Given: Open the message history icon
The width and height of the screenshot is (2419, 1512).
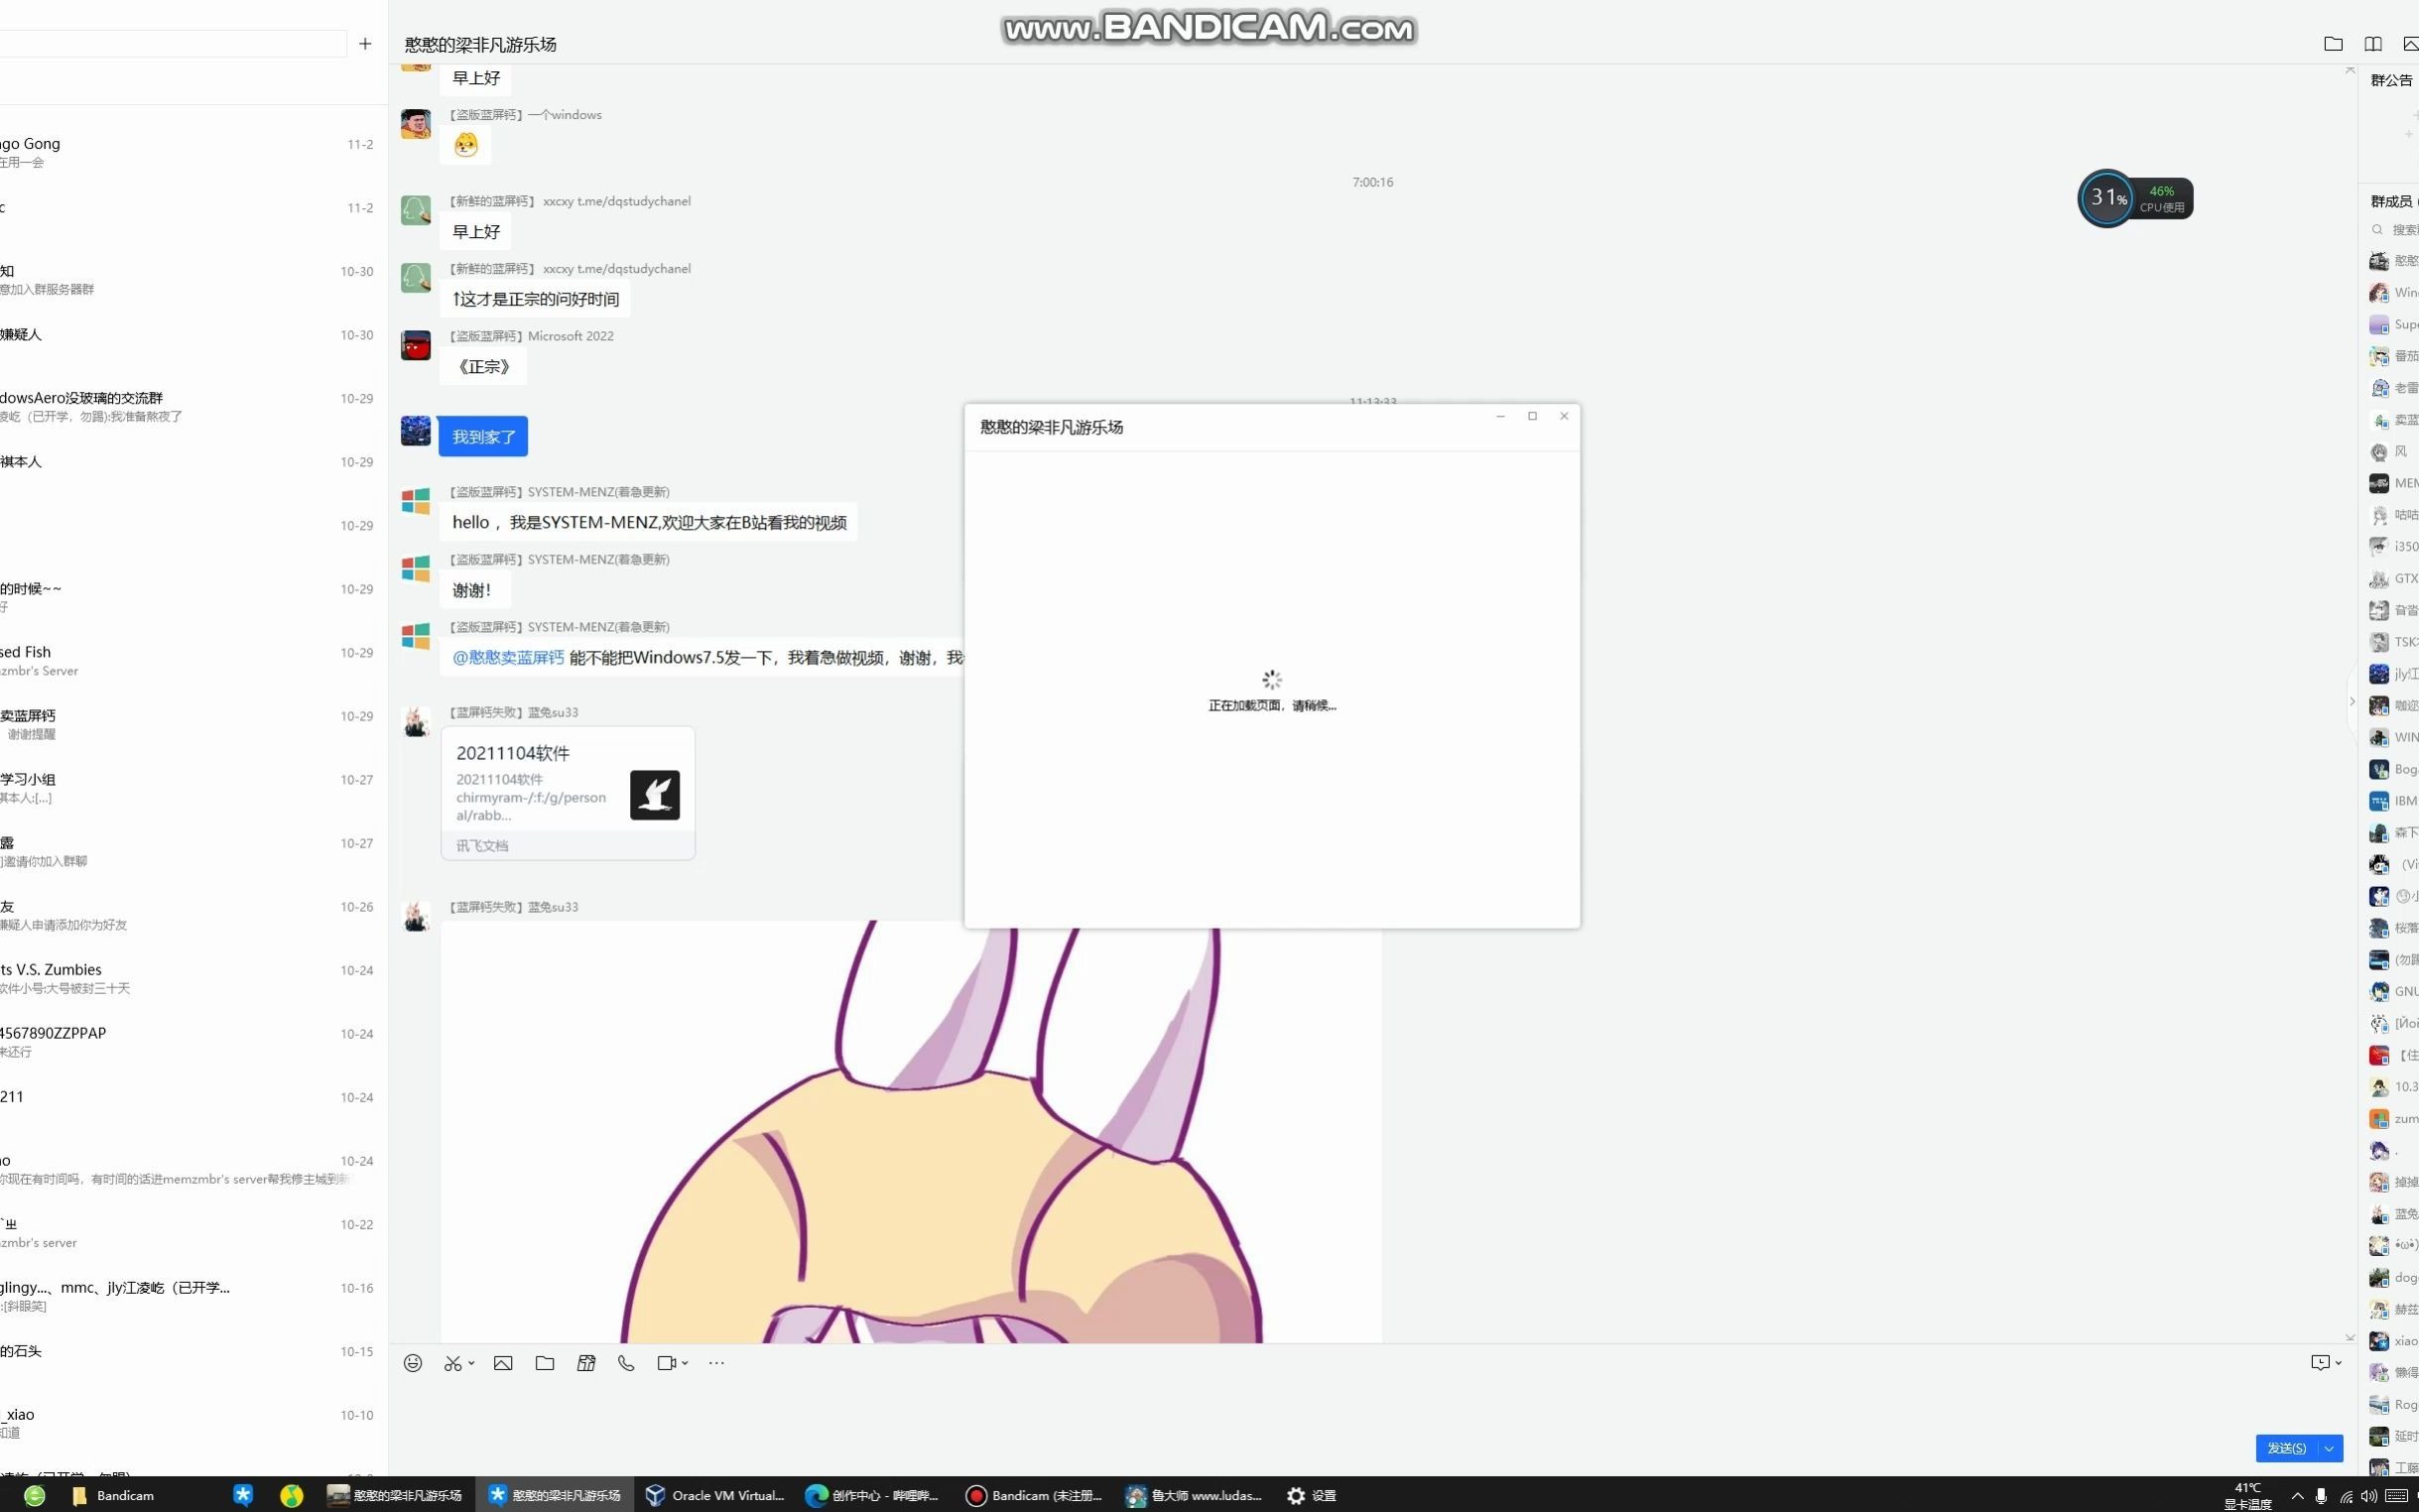Looking at the screenshot, I should [x=2320, y=1363].
